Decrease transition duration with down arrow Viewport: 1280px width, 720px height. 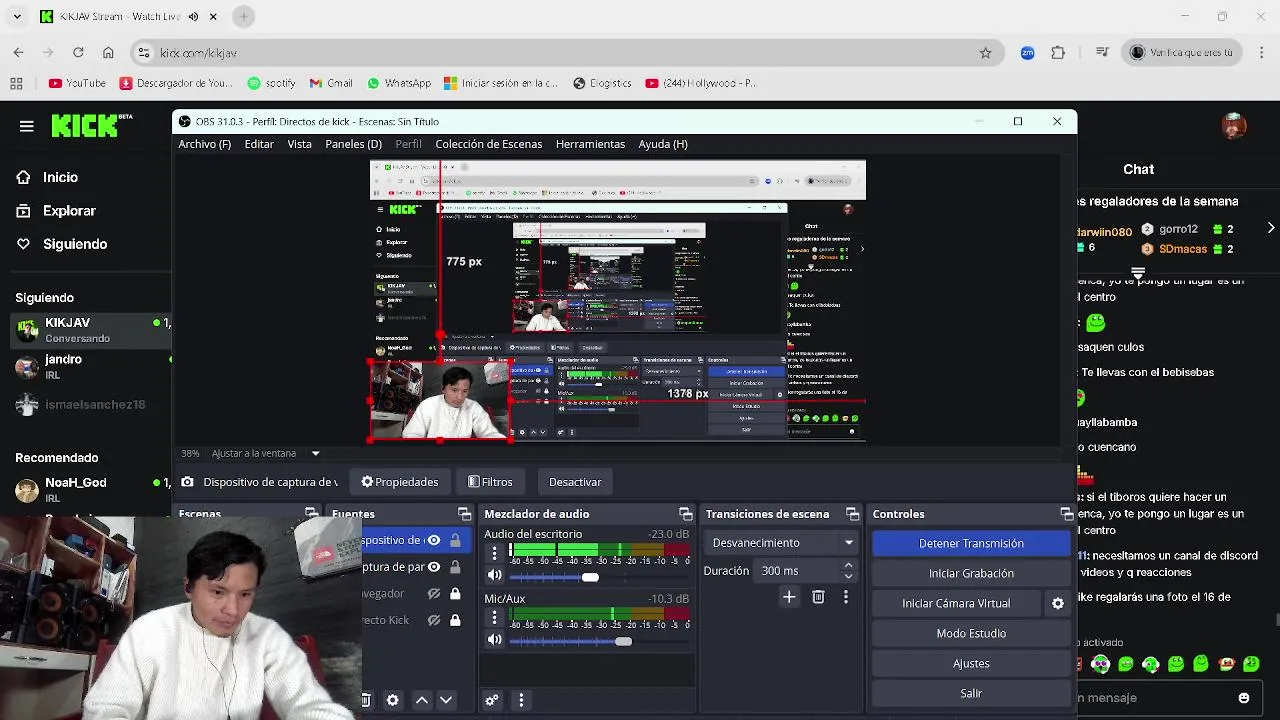(x=849, y=576)
